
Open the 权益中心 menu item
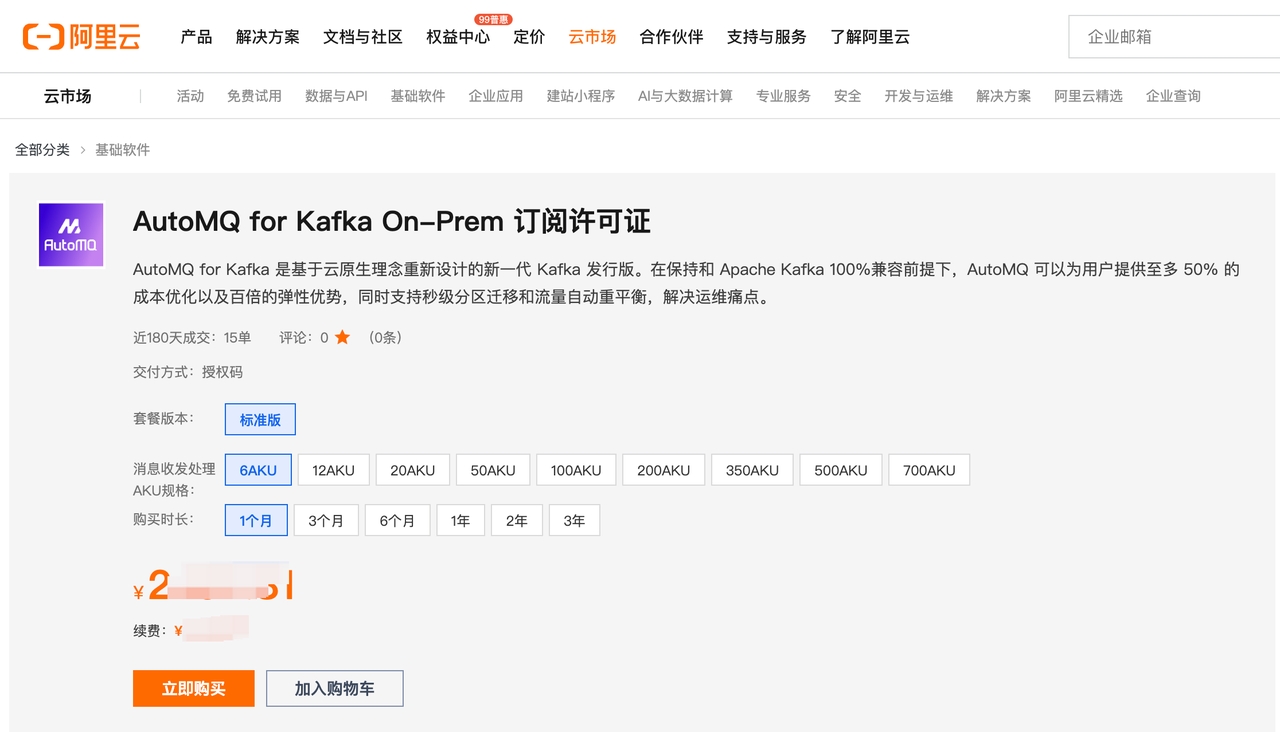tap(458, 37)
